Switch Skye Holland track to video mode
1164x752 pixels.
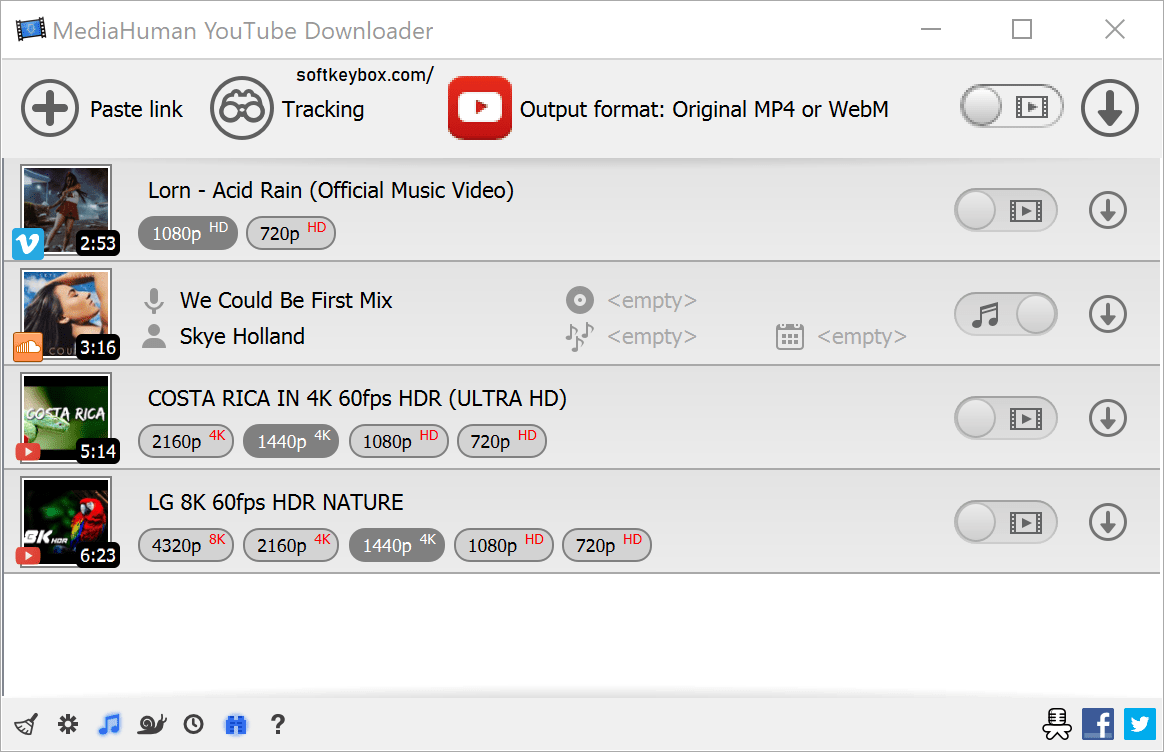1005,314
